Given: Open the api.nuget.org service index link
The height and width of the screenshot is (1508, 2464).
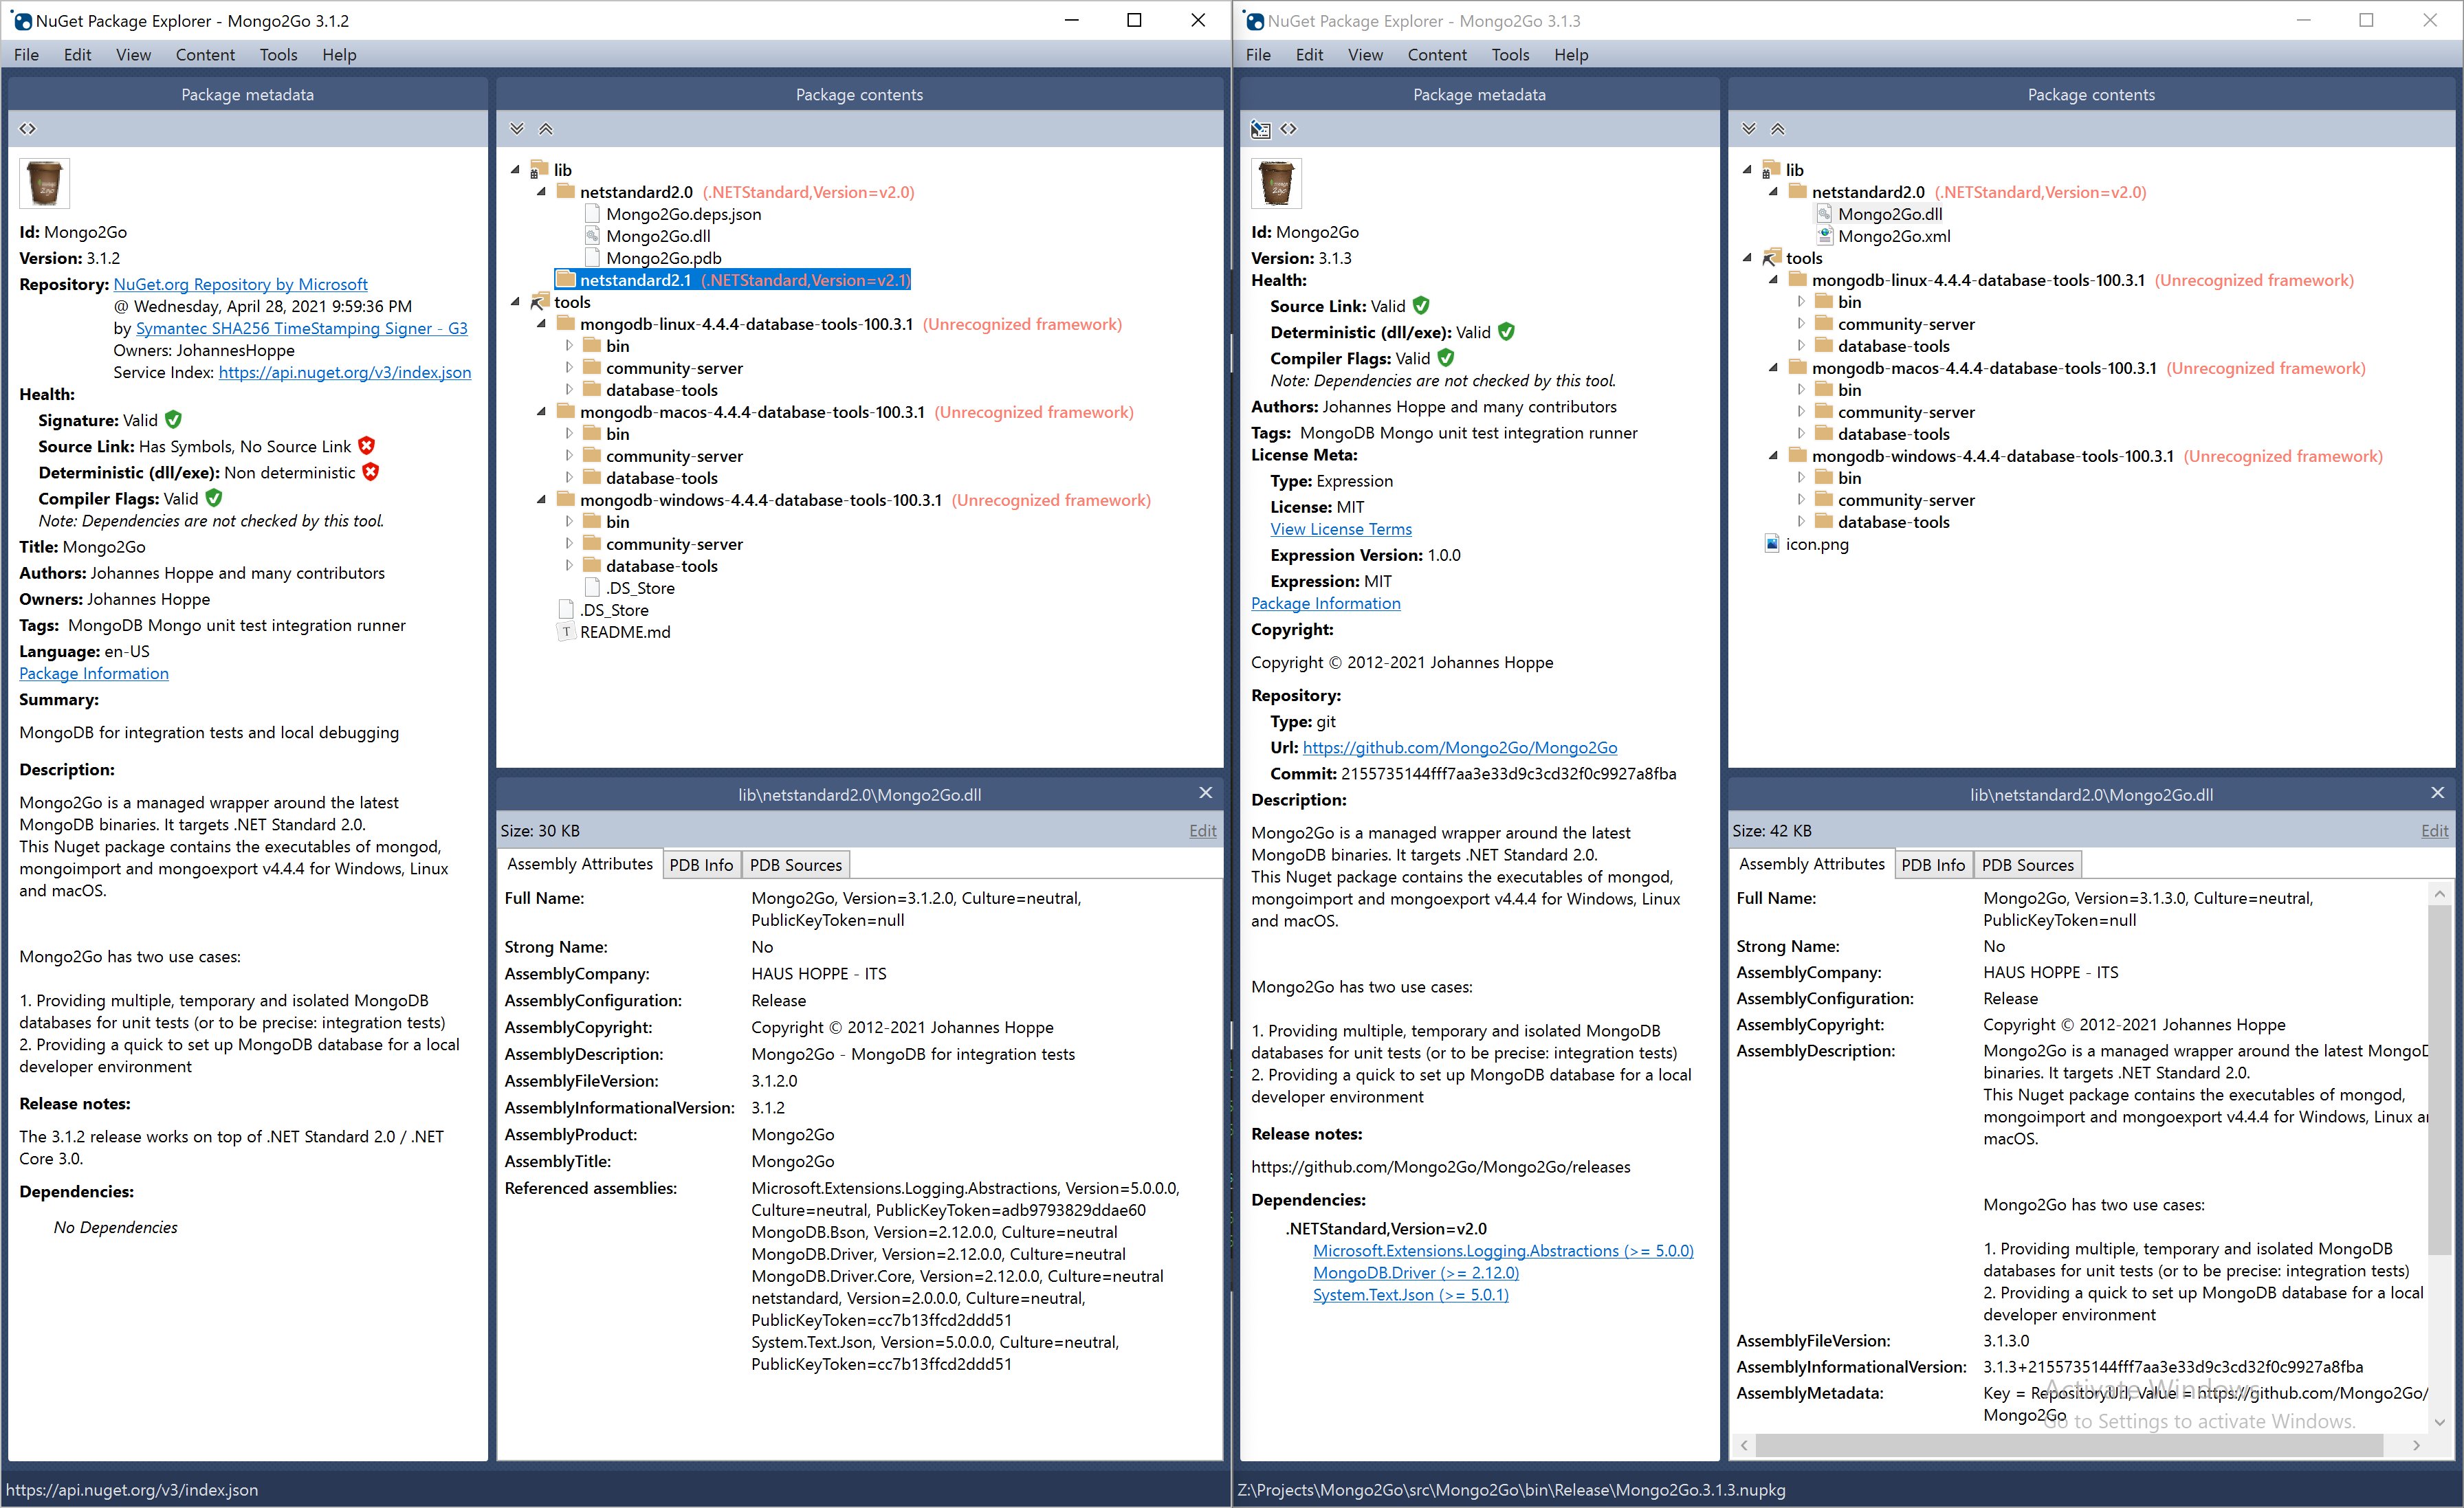Looking at the screenshot, I should [345, 372].
